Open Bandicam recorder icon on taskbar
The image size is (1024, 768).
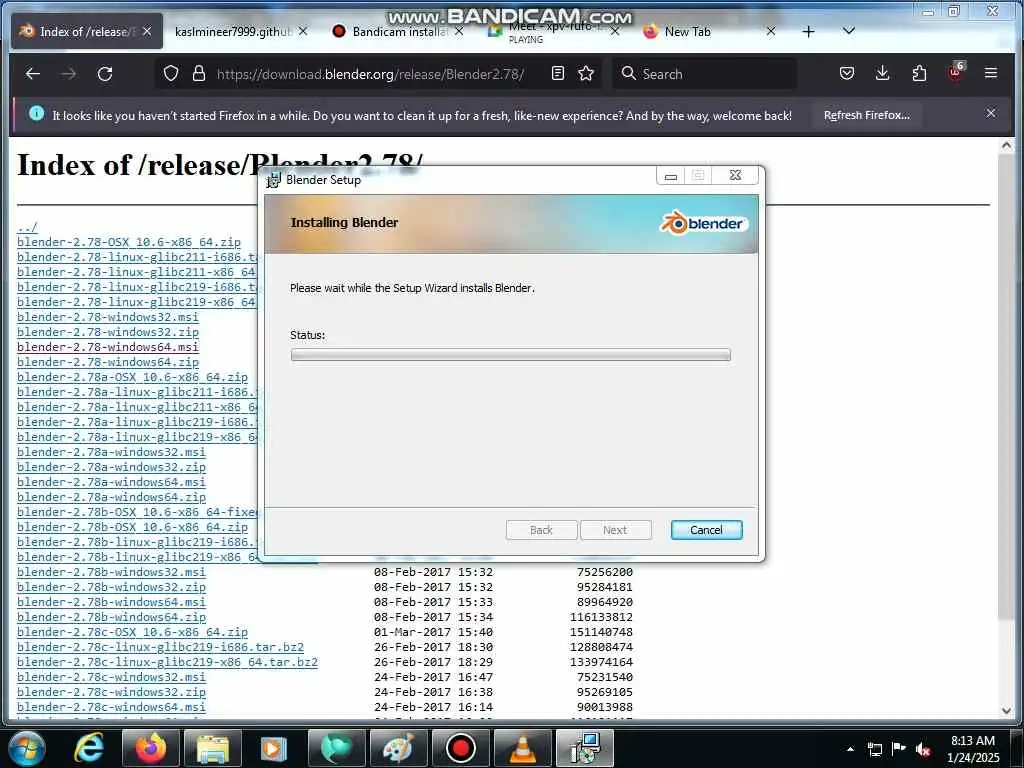pyautogui.click(x=460, y=748)
